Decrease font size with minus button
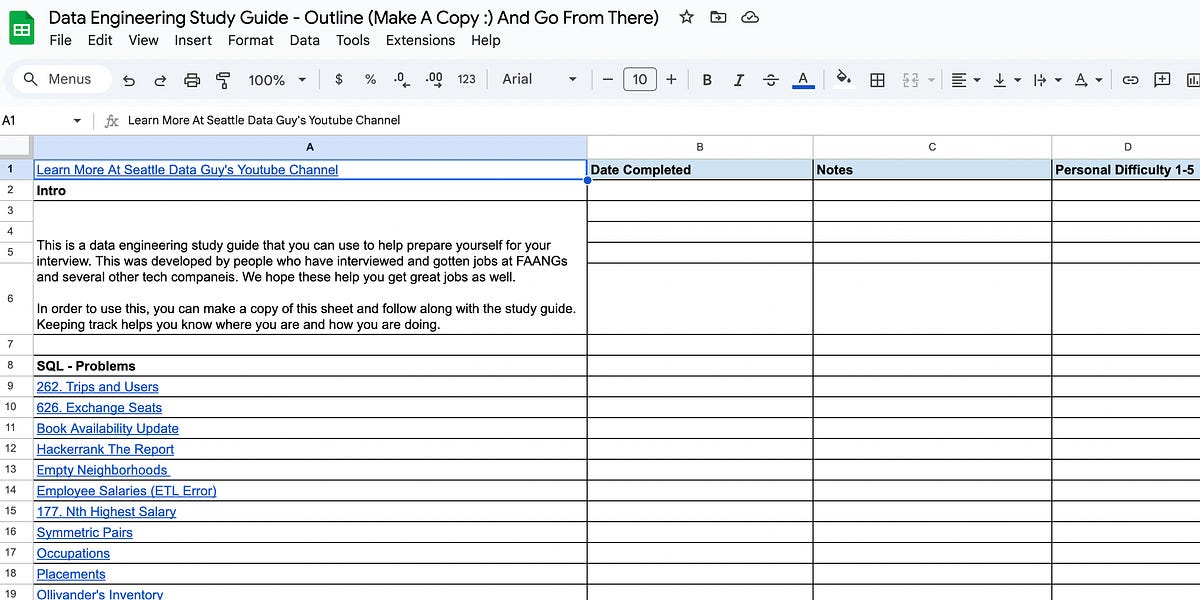 click(607, 79)
